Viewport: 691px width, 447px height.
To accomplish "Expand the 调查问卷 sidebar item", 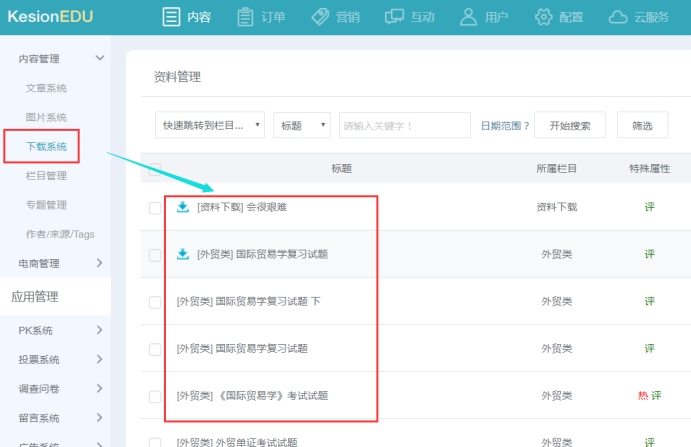I will [x=100, y=388].
